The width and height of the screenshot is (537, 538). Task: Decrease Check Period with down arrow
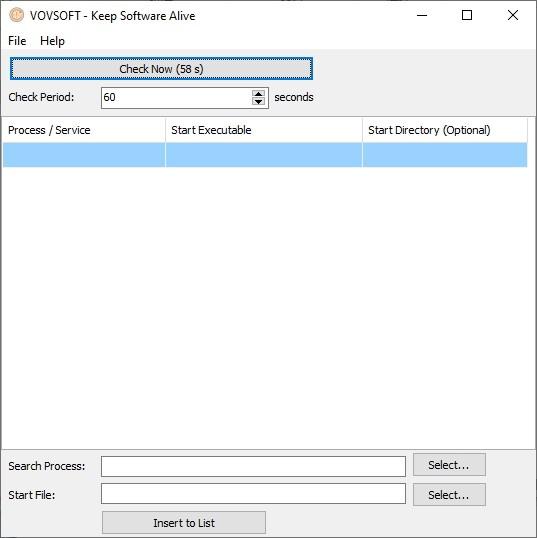258,102
